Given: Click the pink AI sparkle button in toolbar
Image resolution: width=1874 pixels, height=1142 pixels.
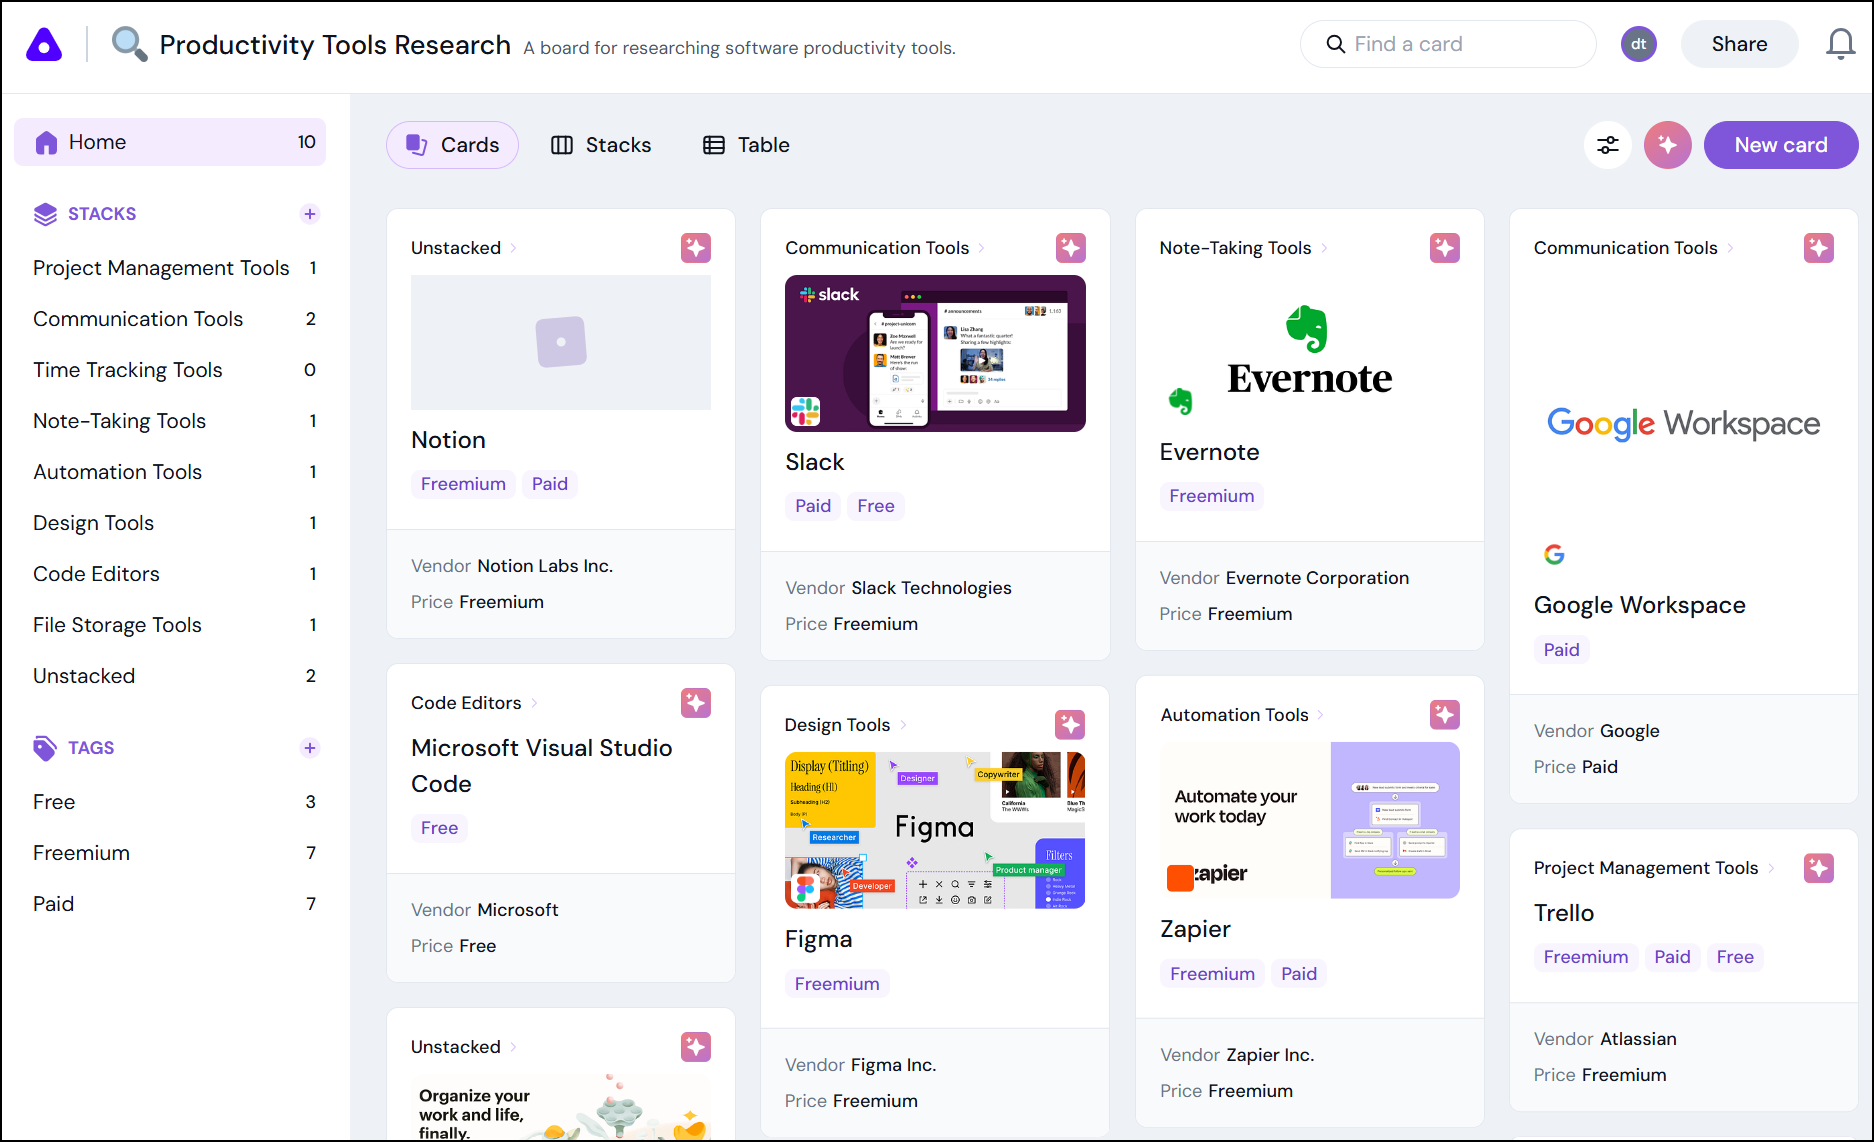Looking at the screenshot, I should 1667,145.
